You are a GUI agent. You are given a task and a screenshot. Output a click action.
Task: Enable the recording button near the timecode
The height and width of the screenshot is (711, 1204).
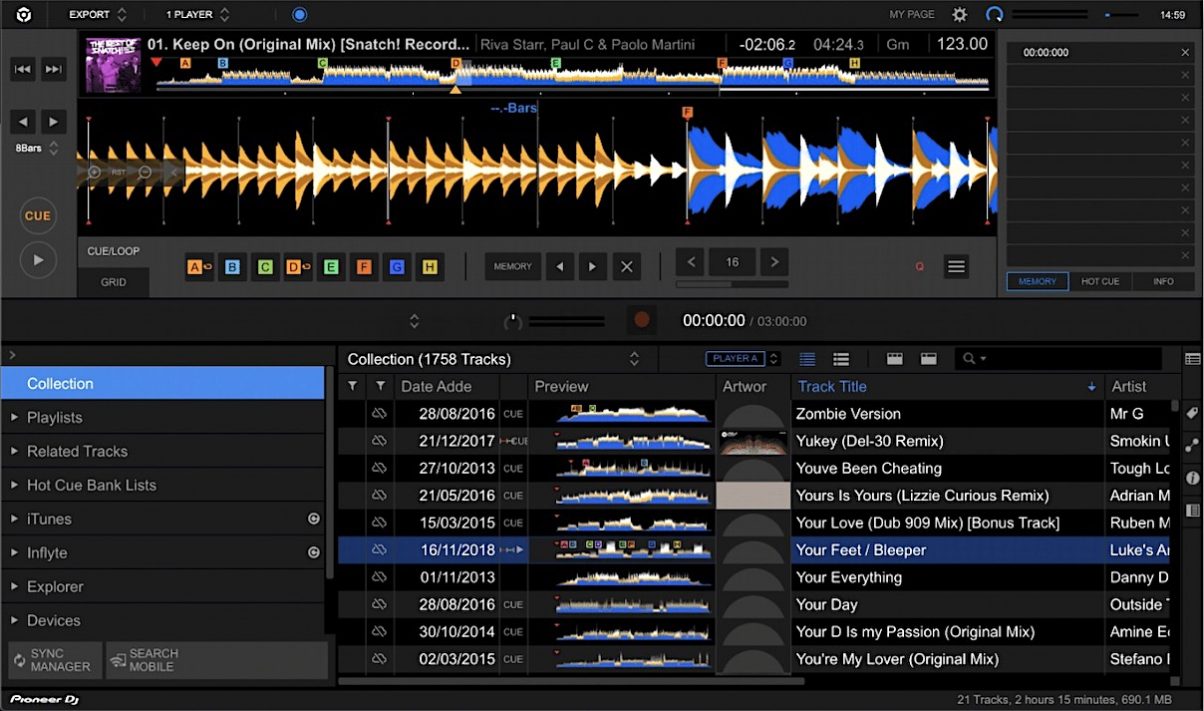(x=639, y=320)
